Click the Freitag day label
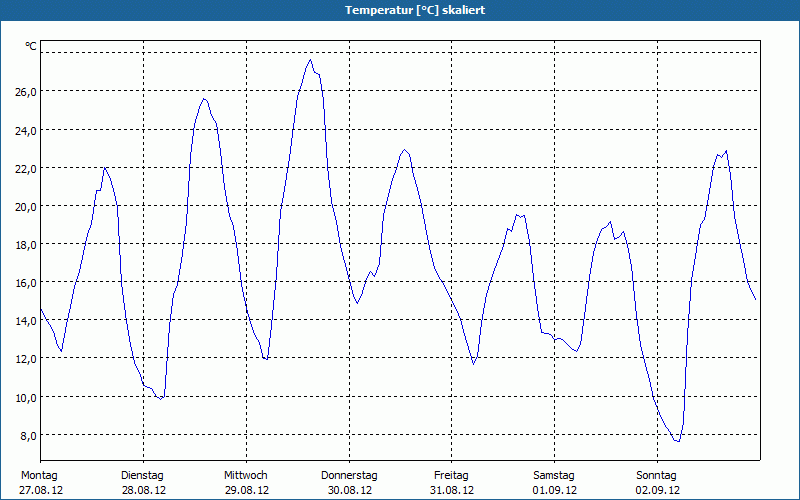Screen dimensions: 800x500 coord(451,476)
